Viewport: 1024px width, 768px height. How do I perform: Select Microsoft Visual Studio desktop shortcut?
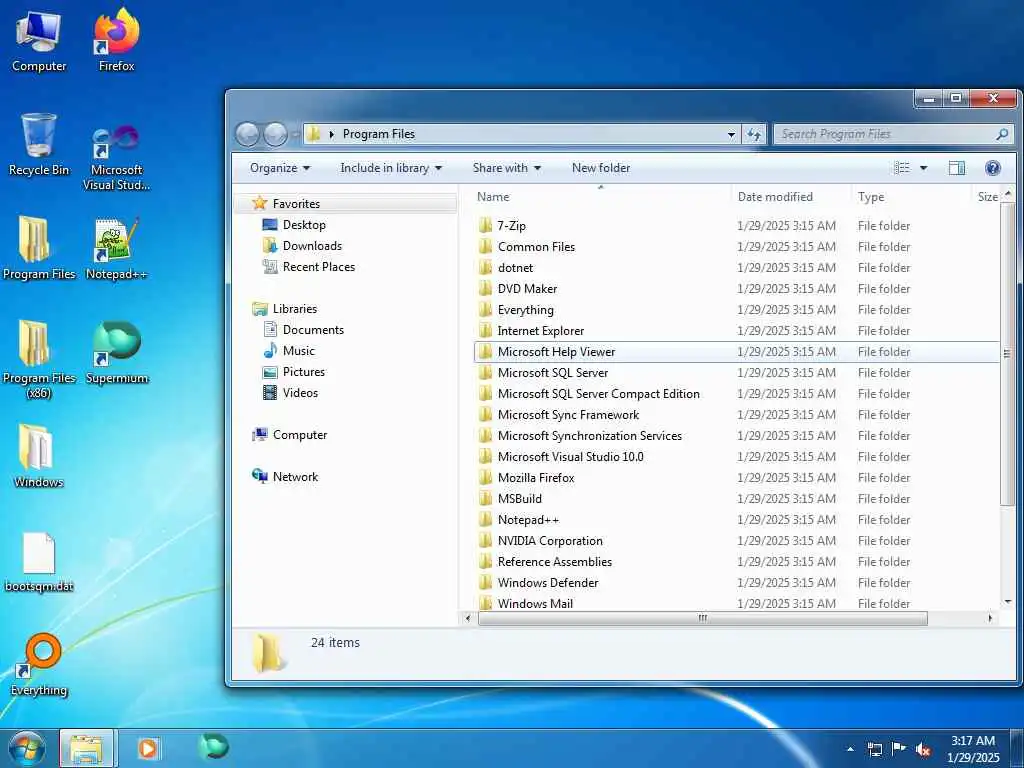click(x=116, y=158)
